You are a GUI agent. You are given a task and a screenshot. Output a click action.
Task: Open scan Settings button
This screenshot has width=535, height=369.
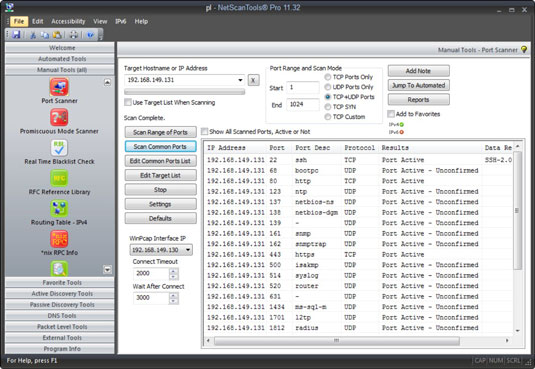click(x=160, y=204)
